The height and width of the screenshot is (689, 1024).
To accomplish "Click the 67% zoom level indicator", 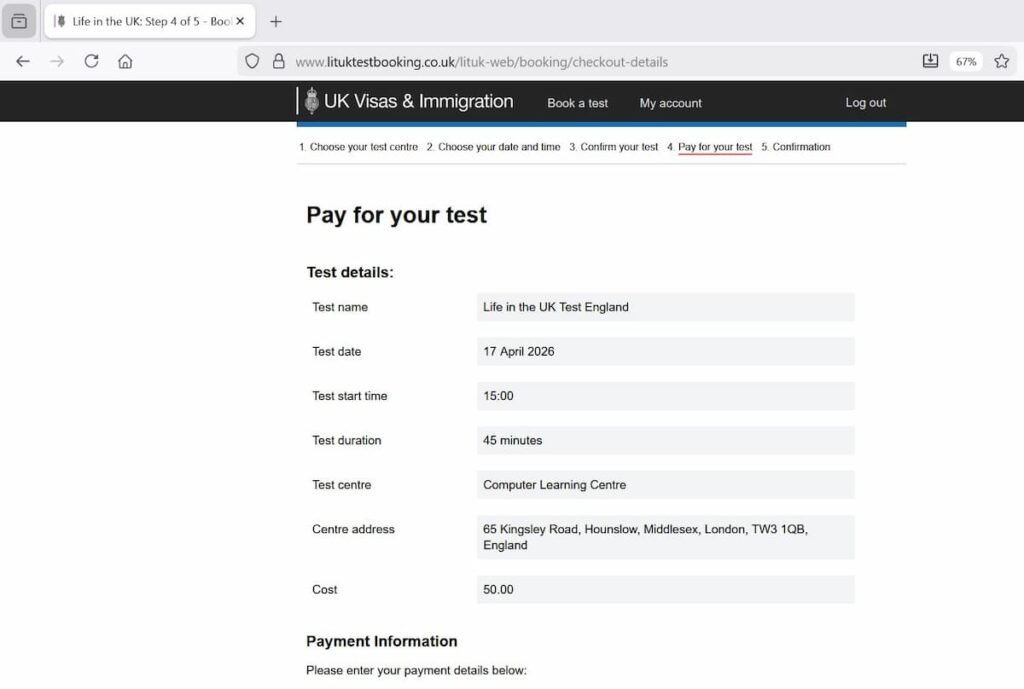I will [x=965, y=61].
